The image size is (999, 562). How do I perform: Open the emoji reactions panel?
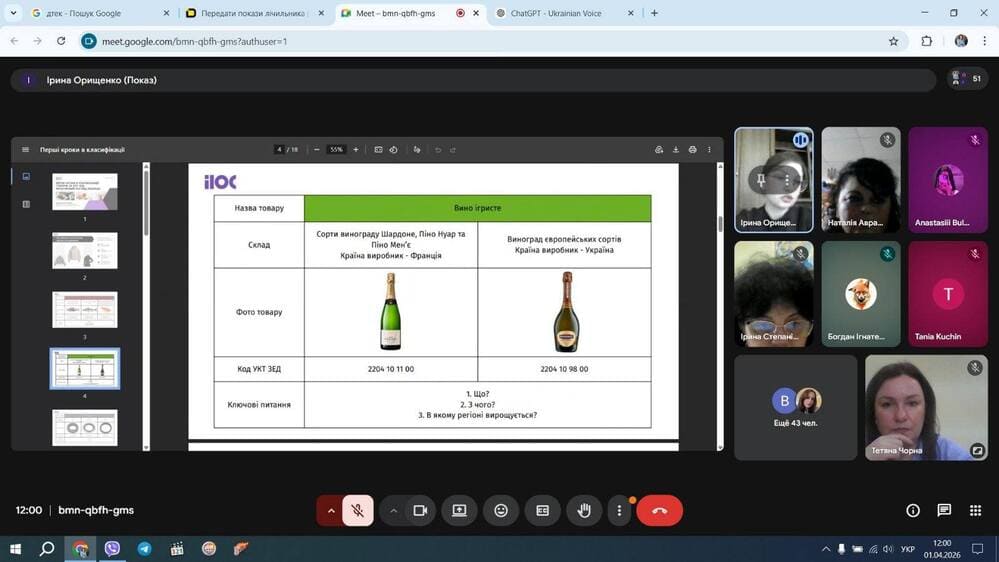pos(501,511)
